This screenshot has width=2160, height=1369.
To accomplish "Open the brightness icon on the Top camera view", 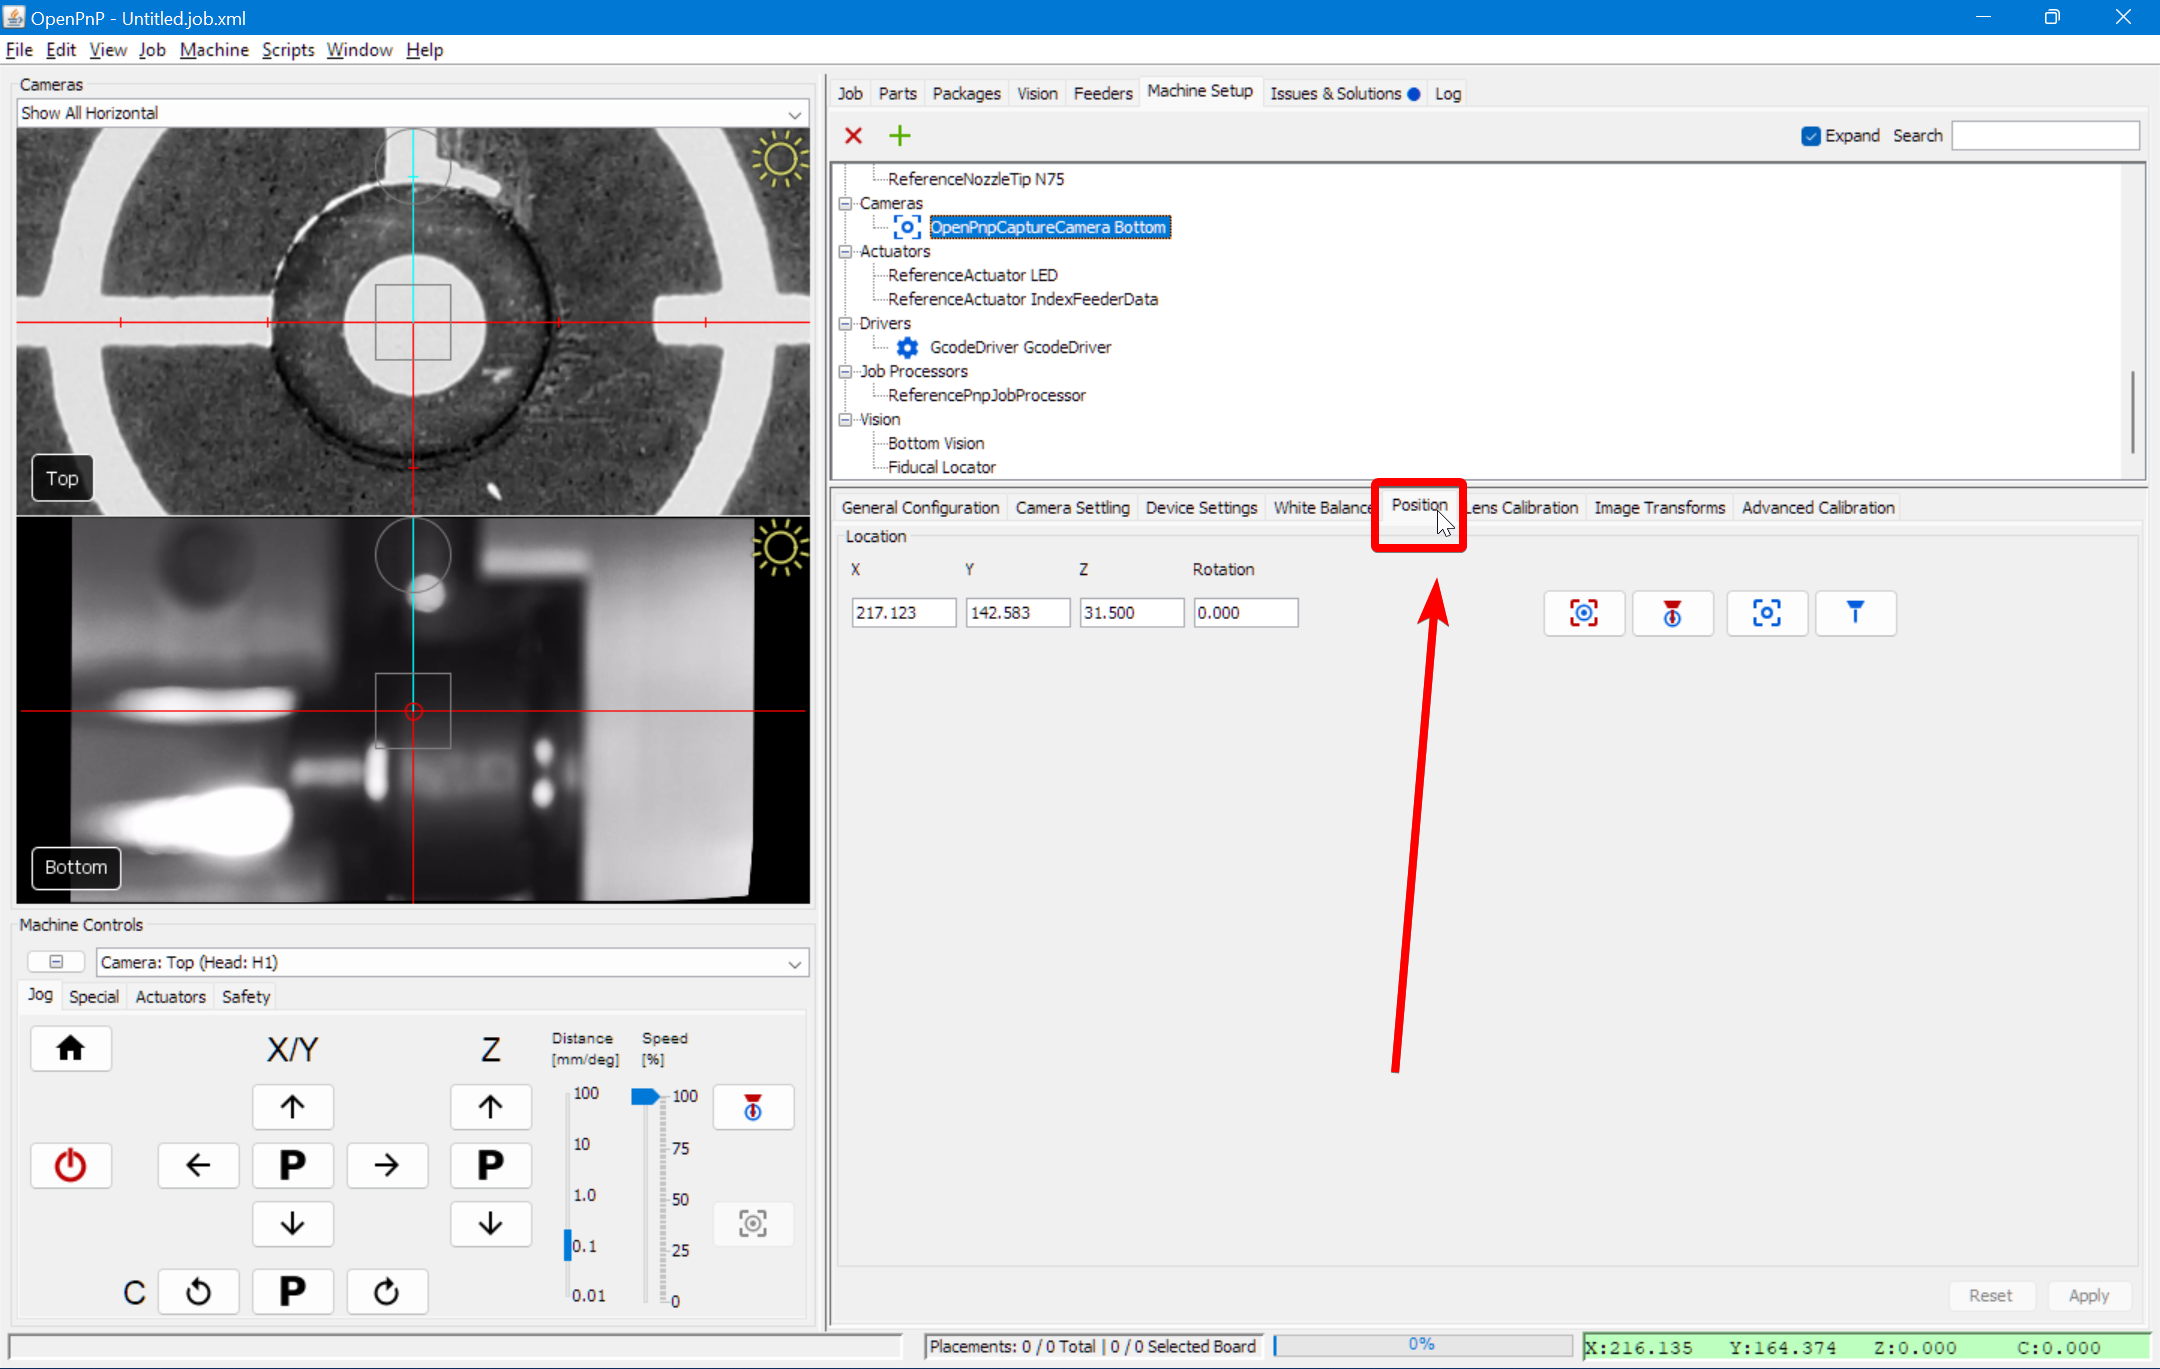I will click(x=781, y=158).
